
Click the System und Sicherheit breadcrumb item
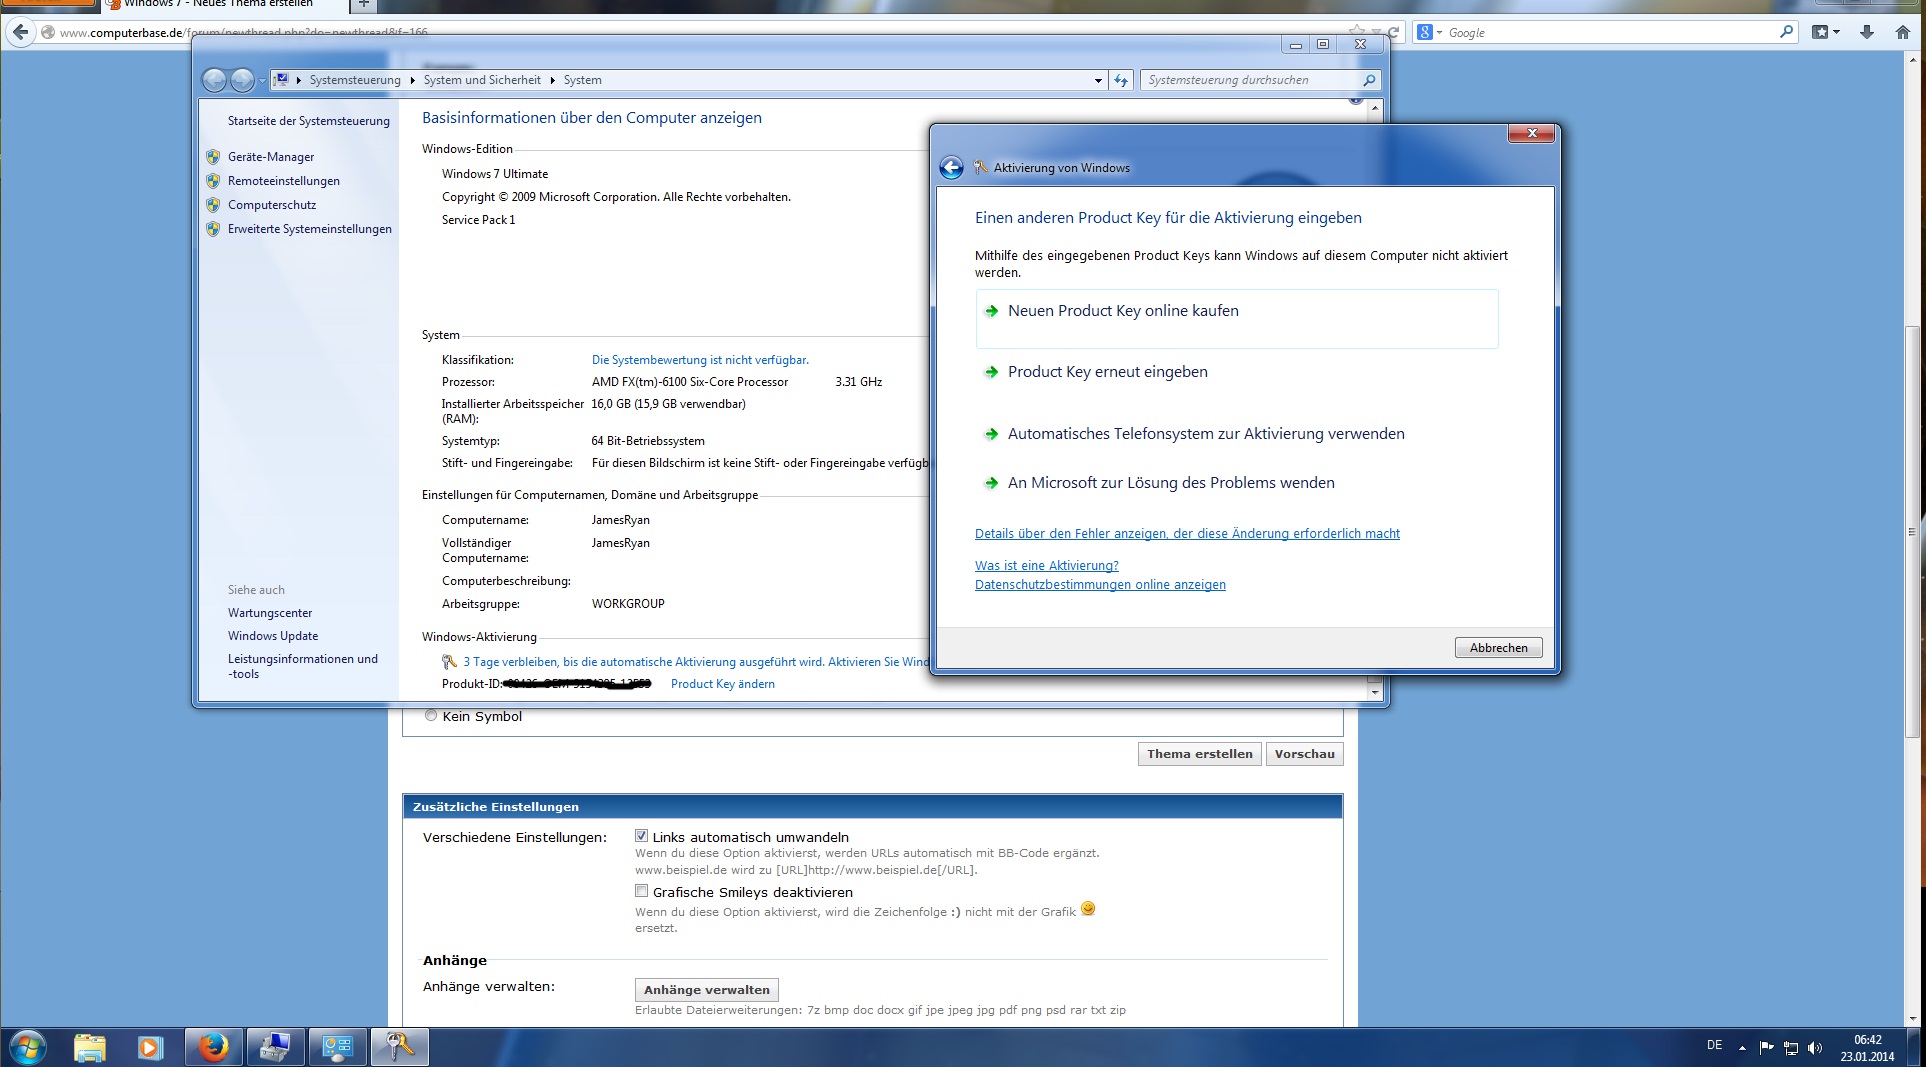tap(482, 80)
